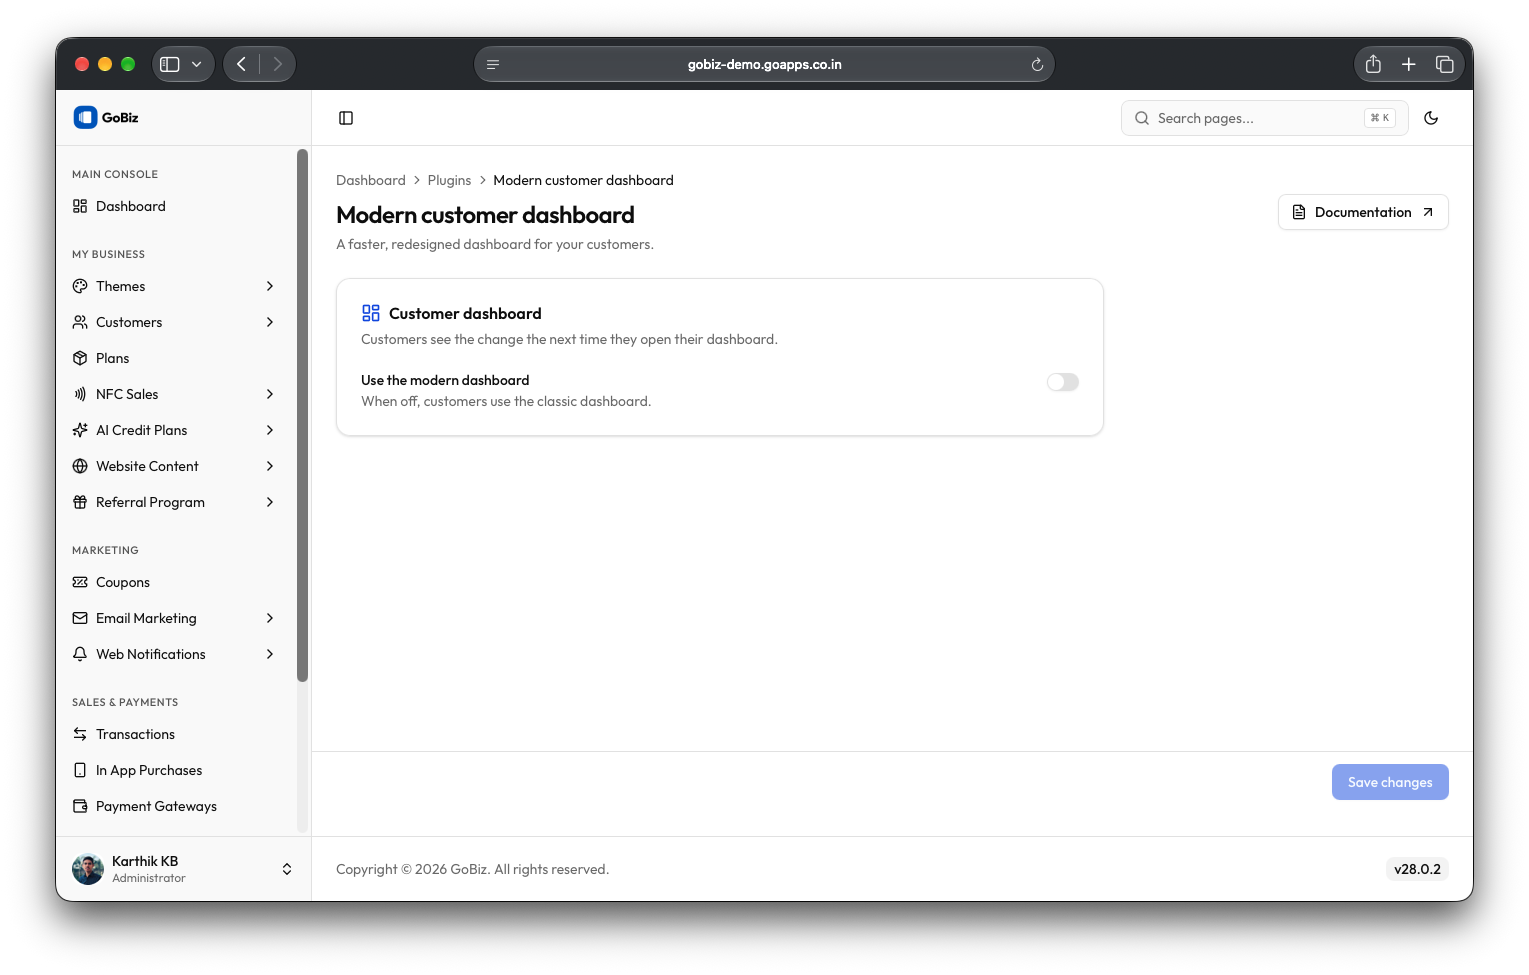Expand the Email Marketing chevron
This screenshot has height=975, width=1529.
tap(270, 618)
